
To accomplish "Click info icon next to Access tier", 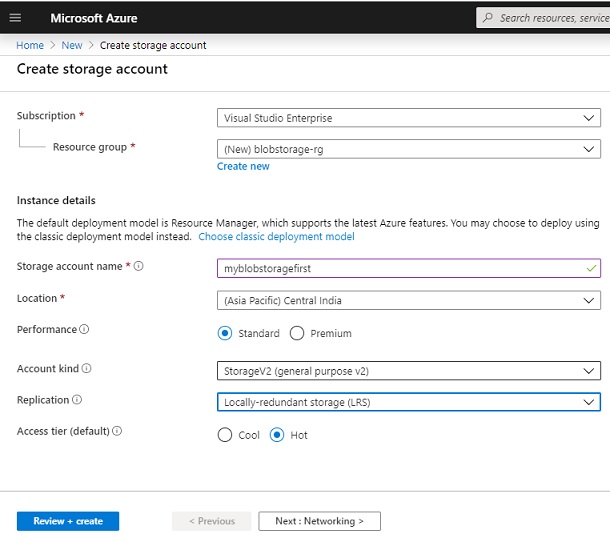I will [117, 431].
